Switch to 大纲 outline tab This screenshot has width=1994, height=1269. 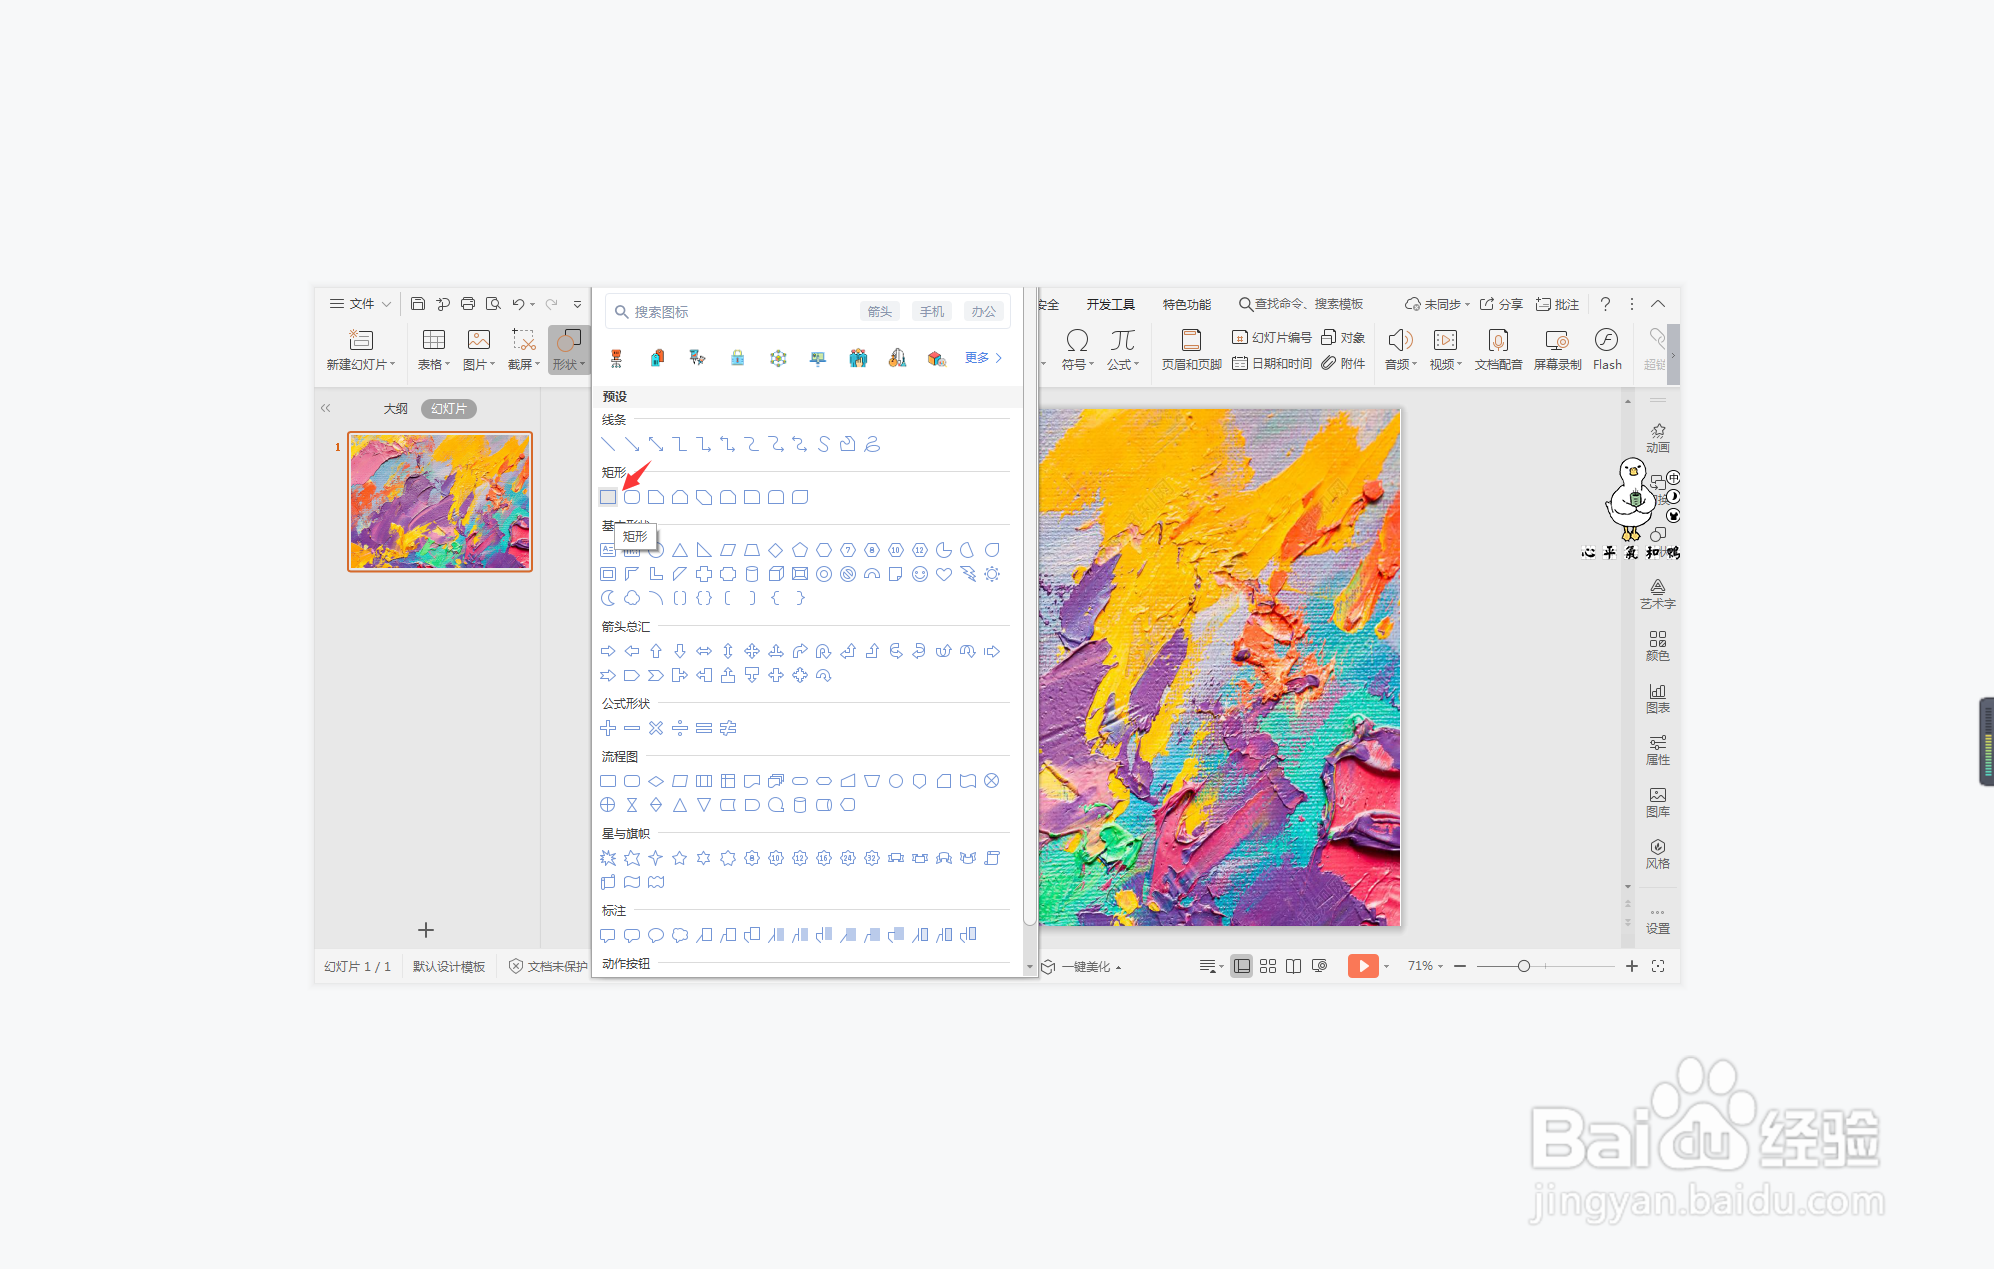coord(395,409)
